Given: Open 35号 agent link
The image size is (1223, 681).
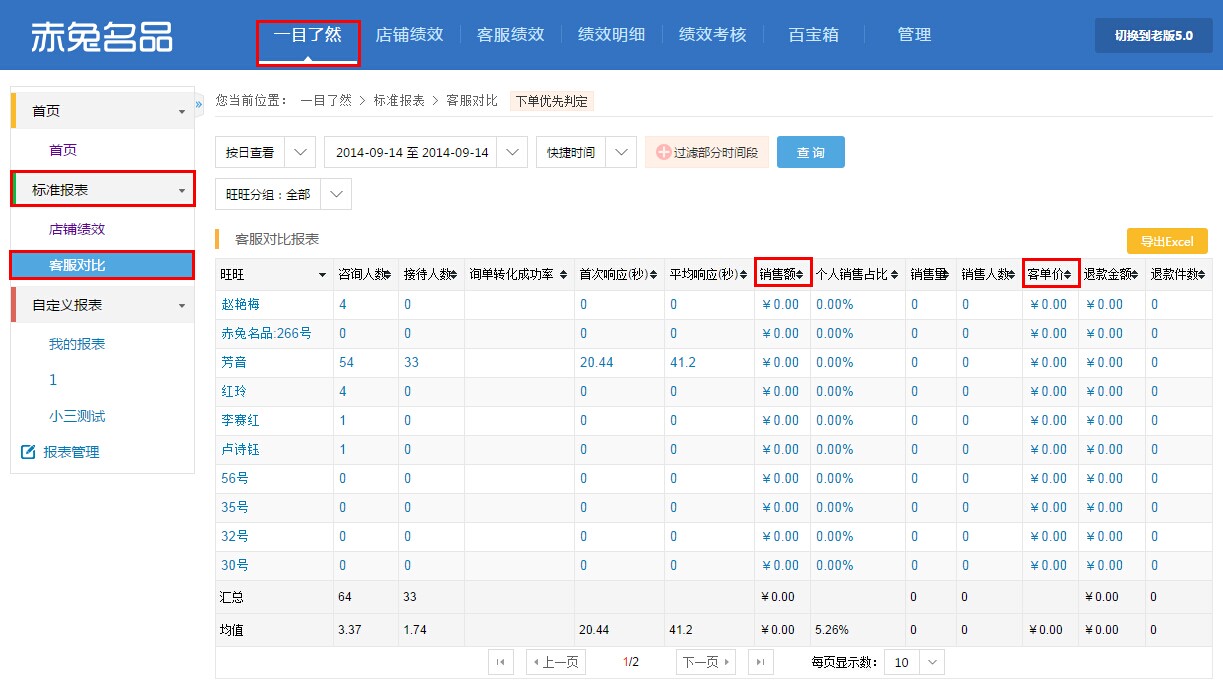Looking at the screenshot, I should pyautogui.click(x=235, y=507).
